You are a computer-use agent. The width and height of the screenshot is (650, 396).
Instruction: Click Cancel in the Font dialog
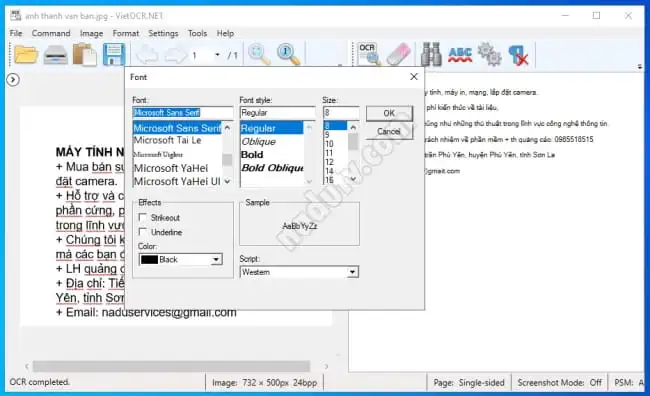[389, 131]
